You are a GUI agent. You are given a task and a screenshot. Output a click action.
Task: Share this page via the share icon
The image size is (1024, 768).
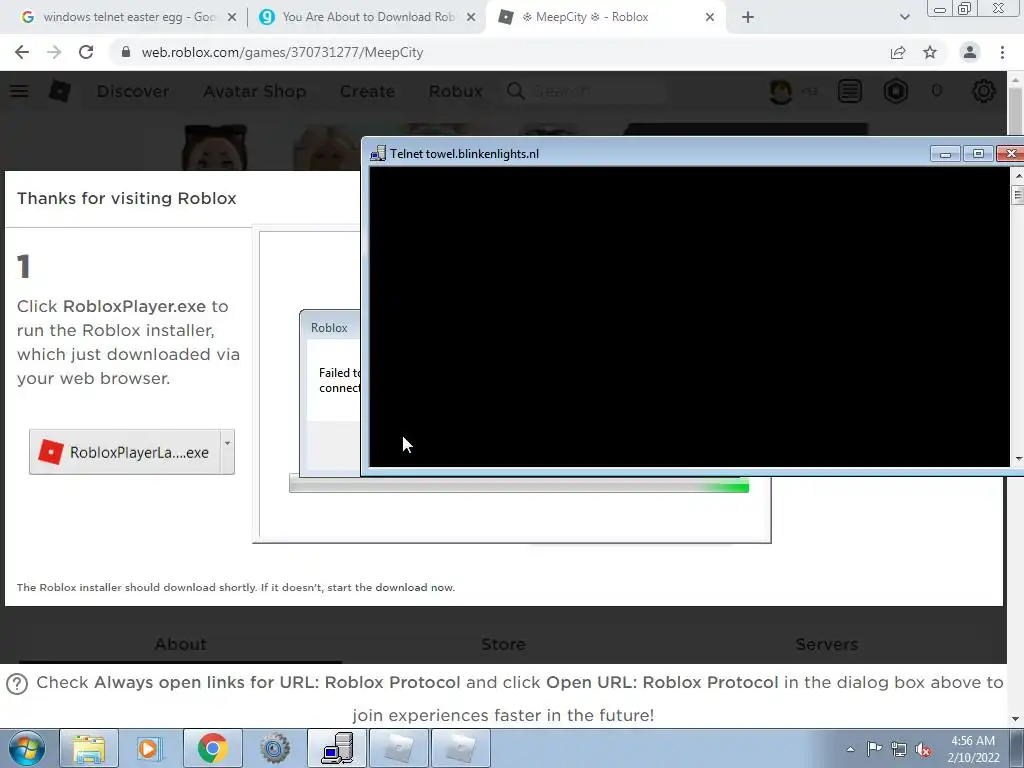(x=898, y=52)
